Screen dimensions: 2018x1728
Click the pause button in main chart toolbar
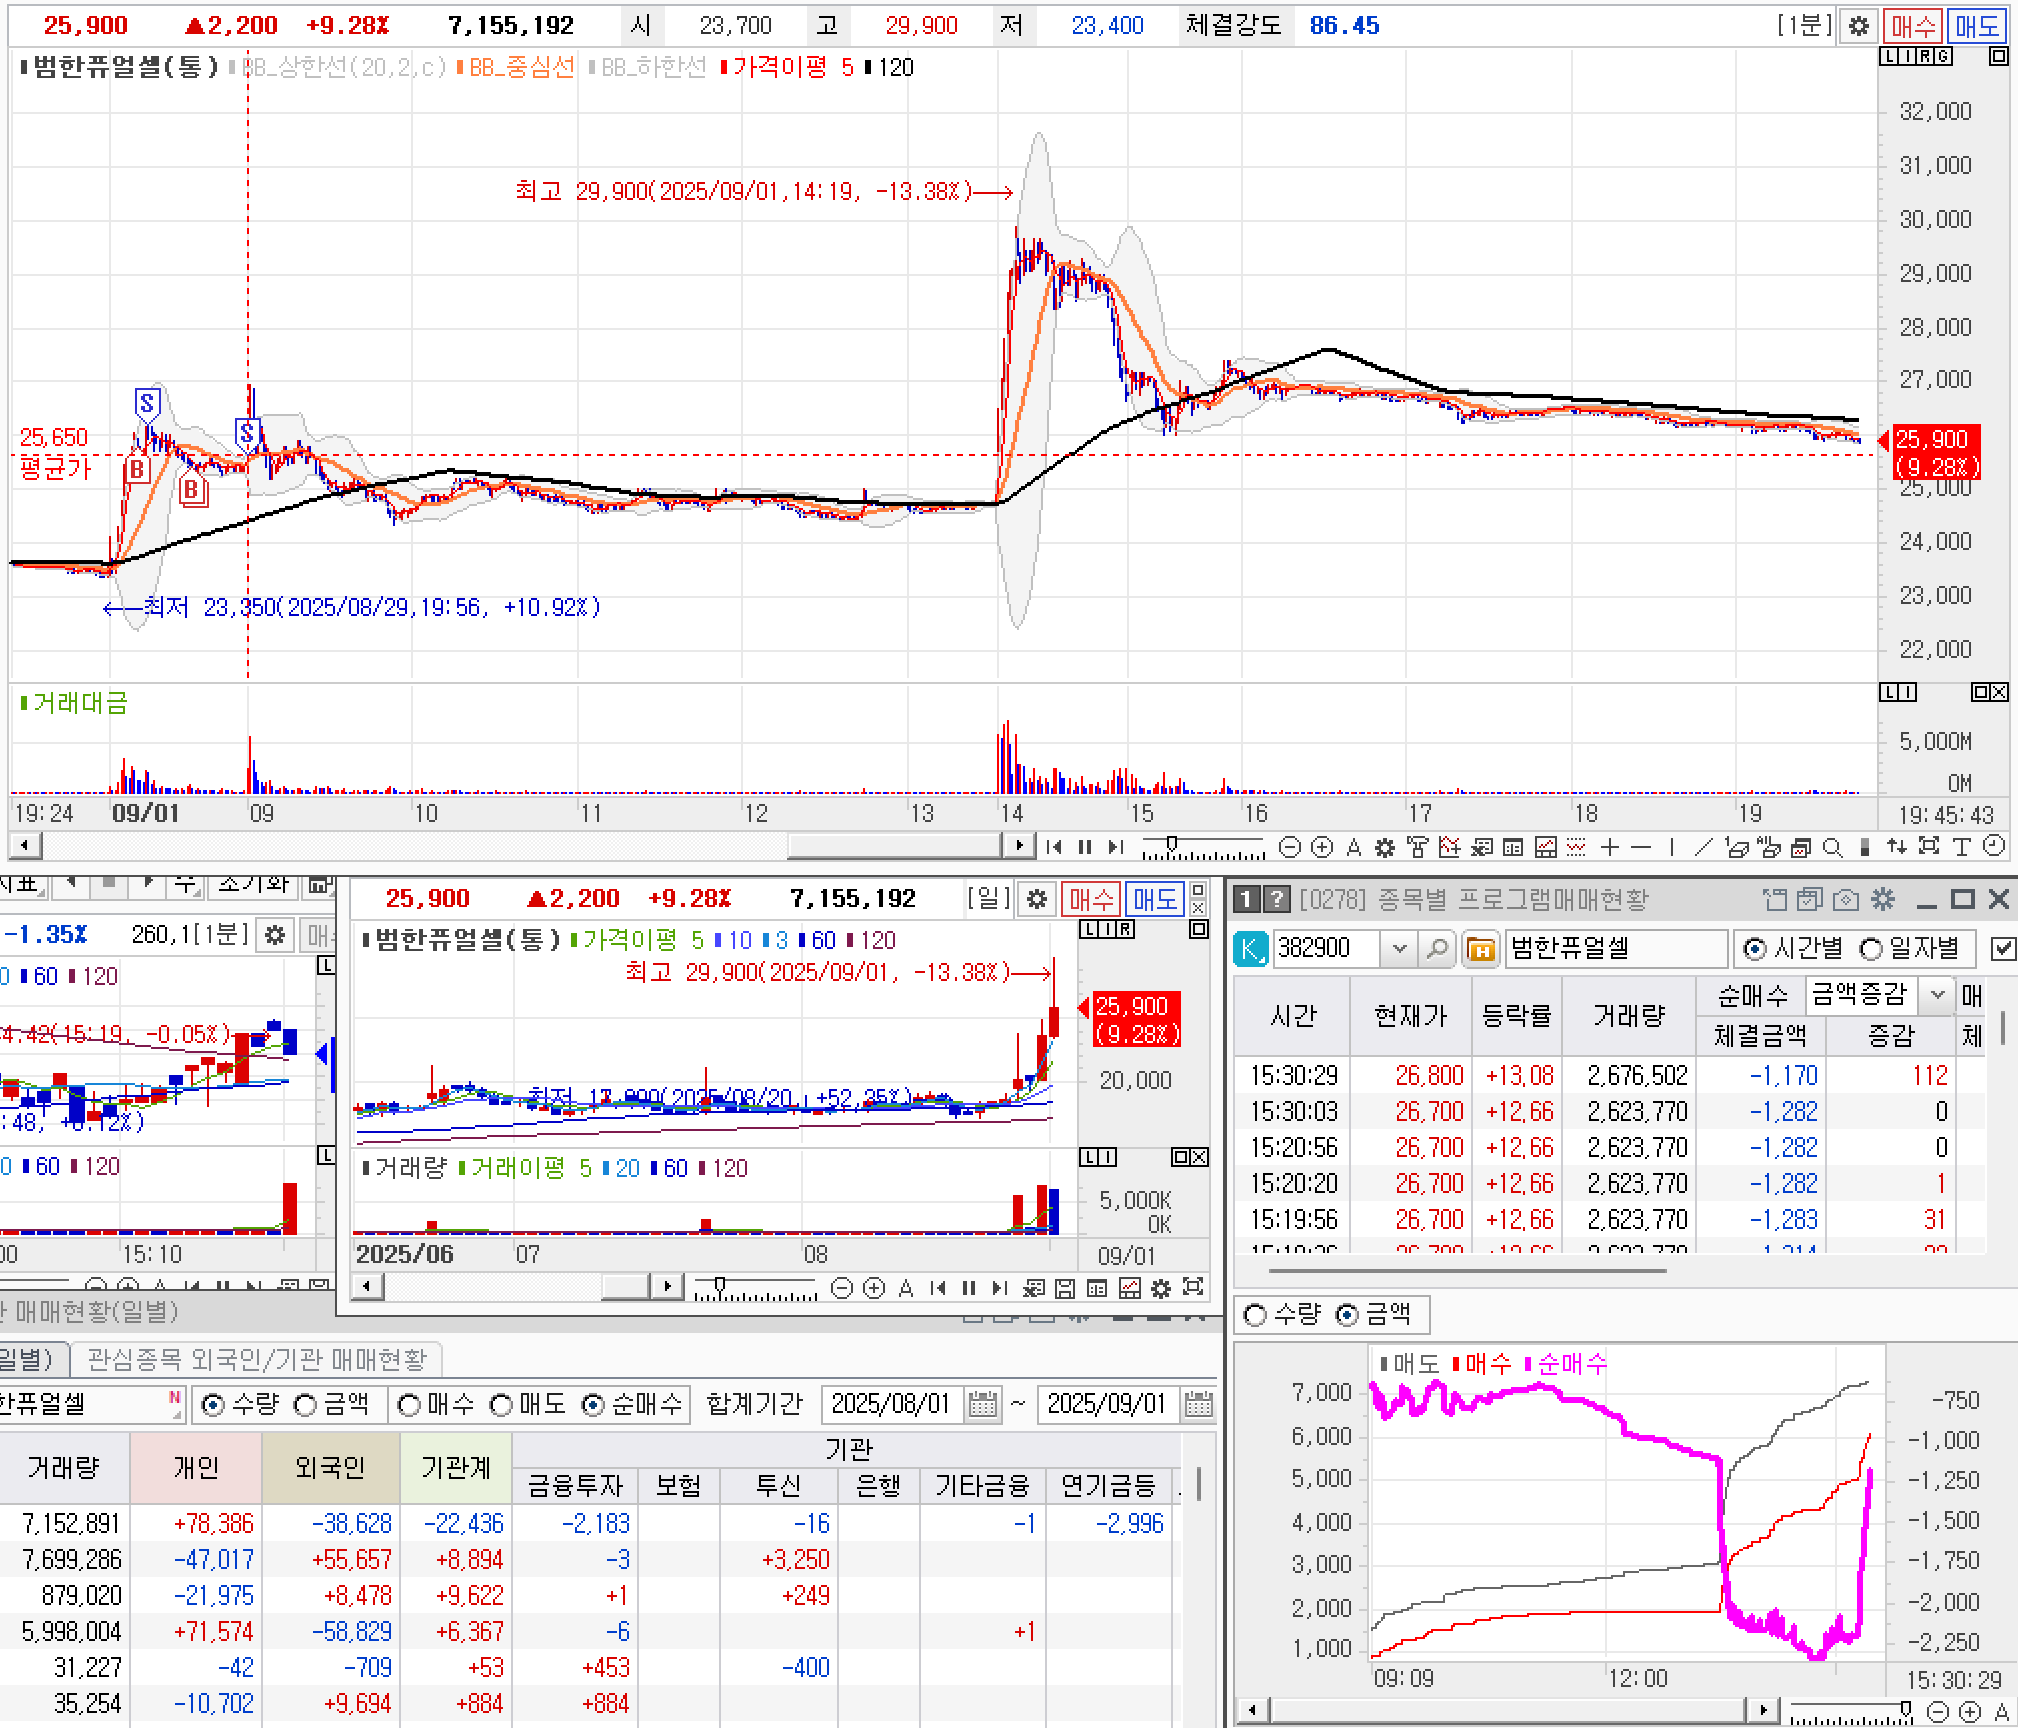(x=1085, y=848)
